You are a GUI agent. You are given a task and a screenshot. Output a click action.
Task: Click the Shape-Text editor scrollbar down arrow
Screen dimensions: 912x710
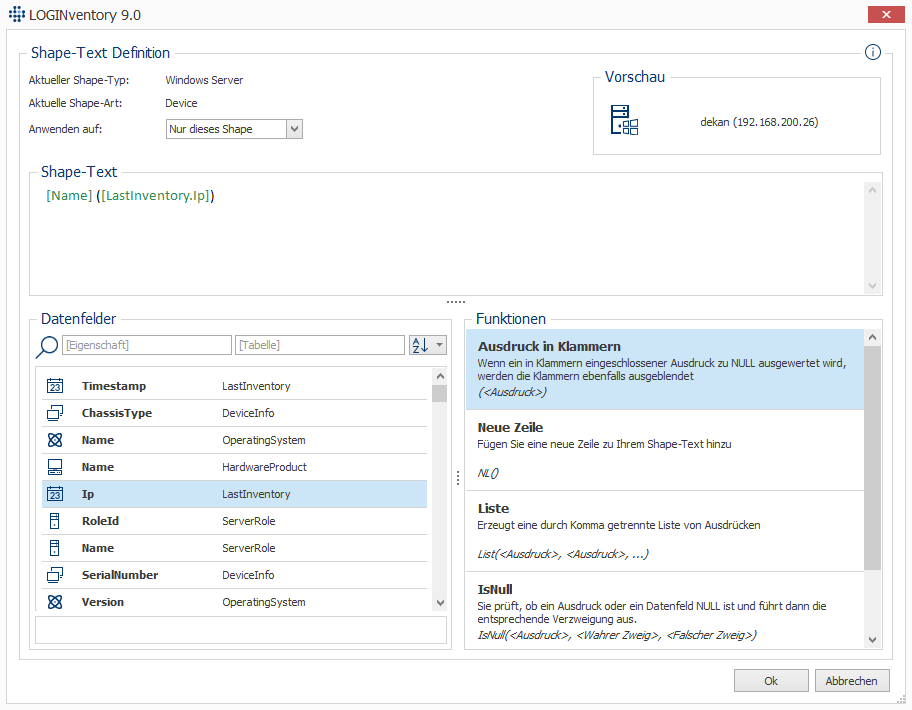872,286
